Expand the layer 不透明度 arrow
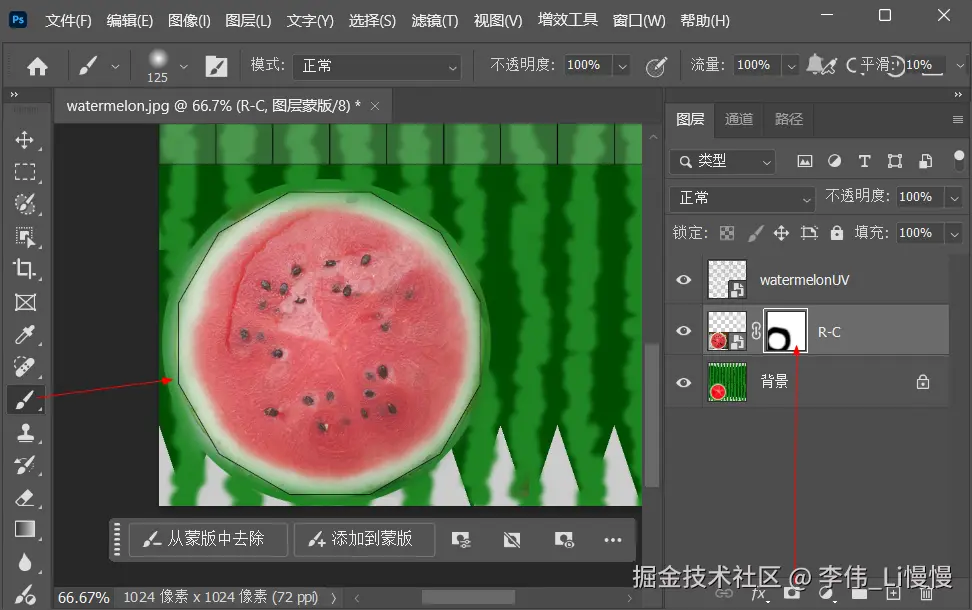The height and width of the screenshot is (610, 972). tap(955, 198)
